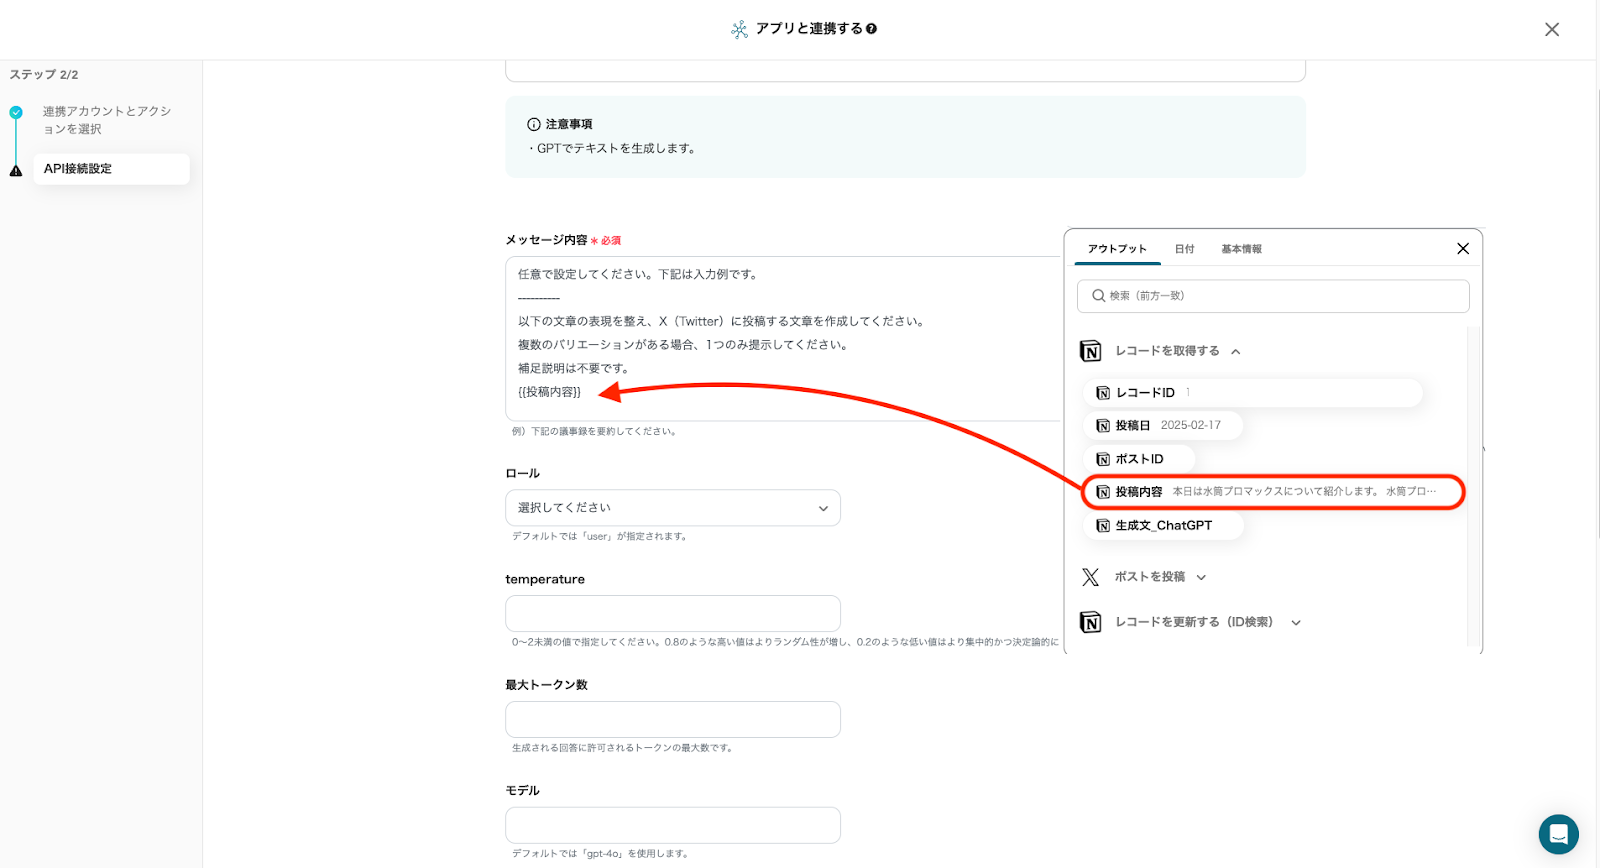Click the Notion icon beside レコードを取得する
1600x868 pixels.
click(x=1090, y=351)
